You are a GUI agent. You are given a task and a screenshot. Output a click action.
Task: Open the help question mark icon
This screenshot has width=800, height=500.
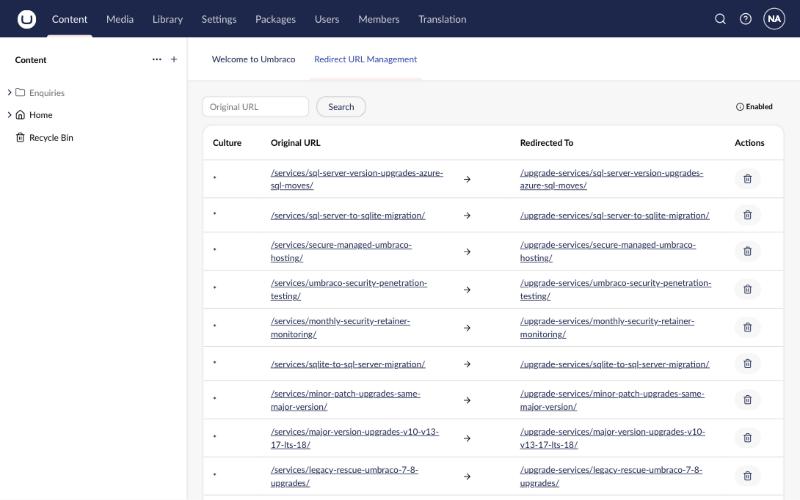[745, 19]
